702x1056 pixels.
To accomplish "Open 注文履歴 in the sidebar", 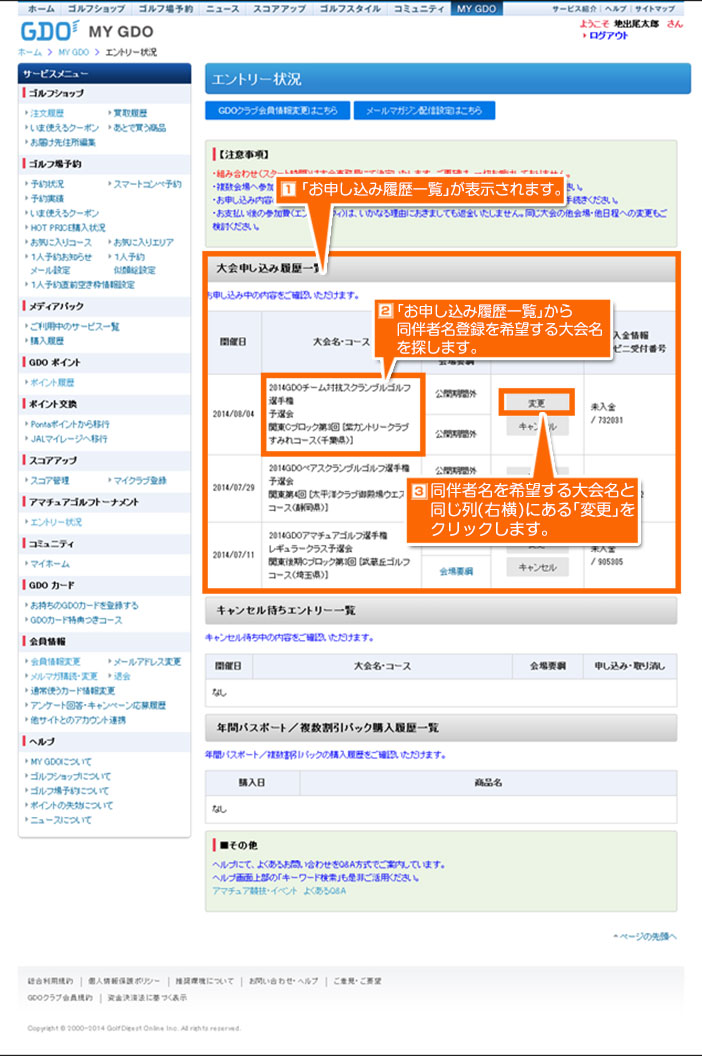I will 47,113.
